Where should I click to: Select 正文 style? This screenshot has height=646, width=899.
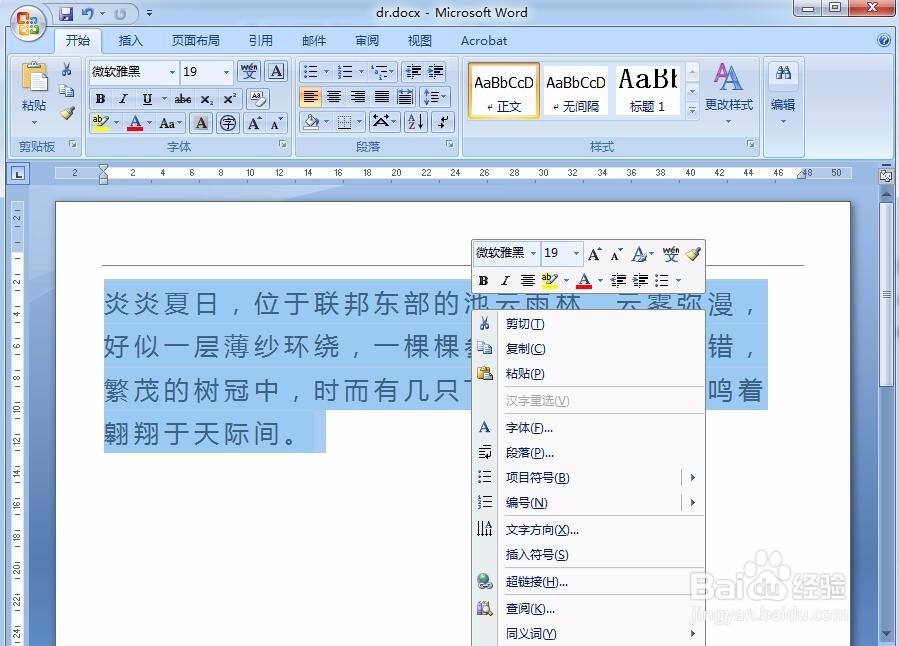(x=504, y=91)
